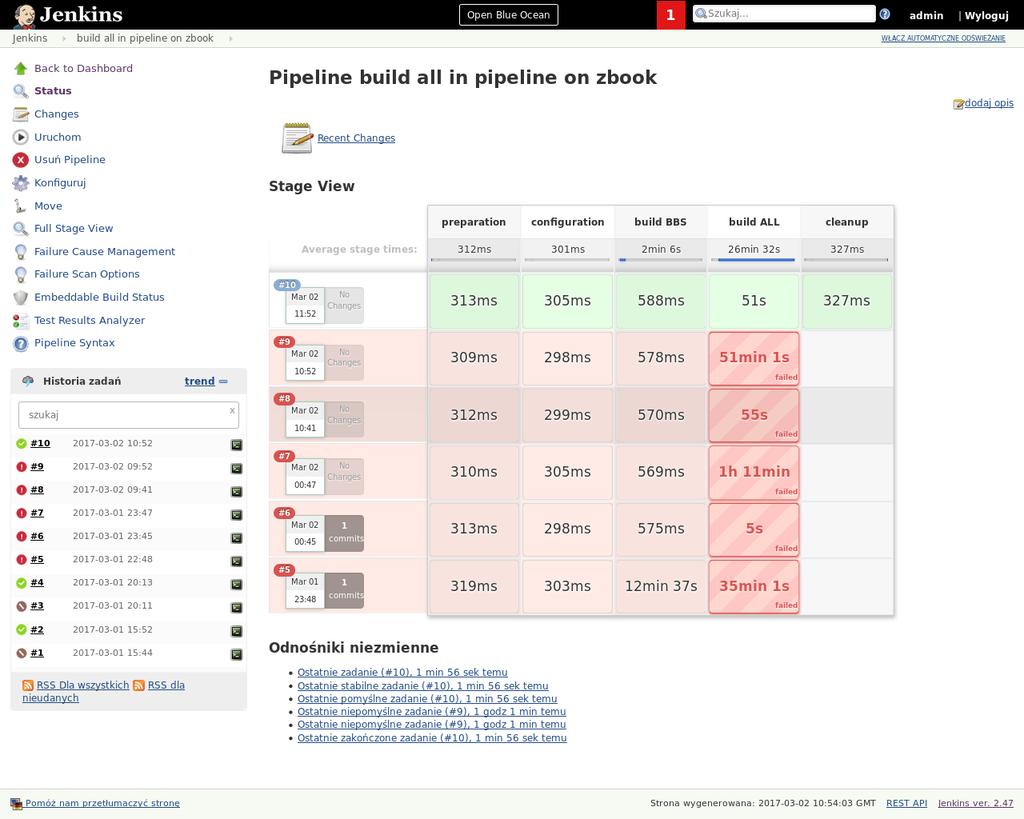Click Pomóż nam przetłumaczyć stronę link
Viewport: 1024px width, 819px height.
tap(102, 803)
